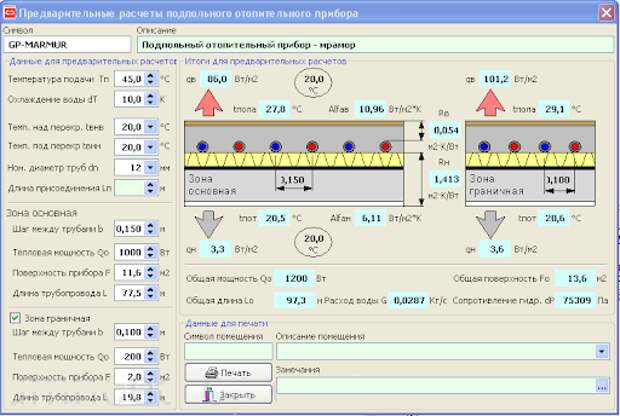The image size is (620, 416).
Task: Click gray downward arrow in main zone
Action: (209, 224)
